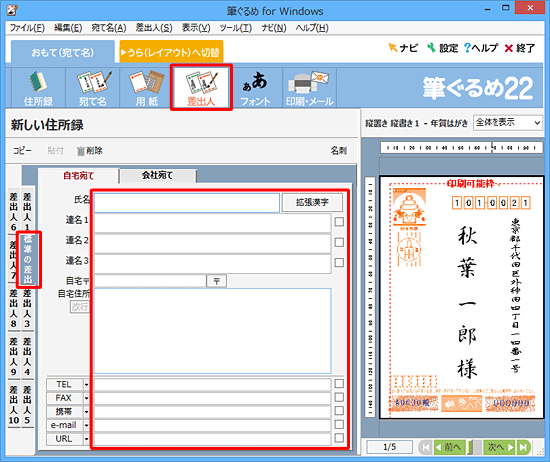Switch to the おもて(宛て名) tab
This screenshot has width=550, height=462.
tap(63, 52)
